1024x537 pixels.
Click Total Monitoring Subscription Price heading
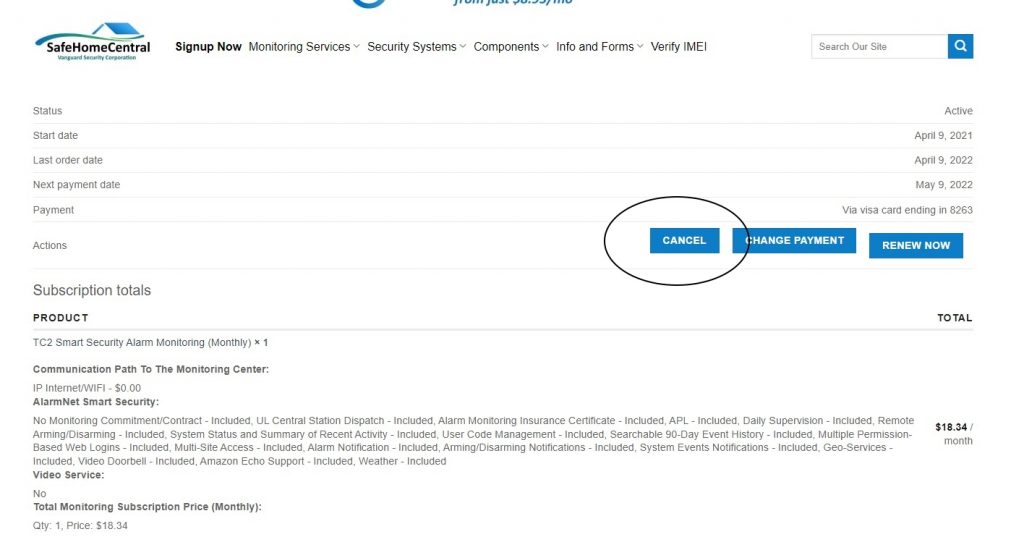point(147,507)
